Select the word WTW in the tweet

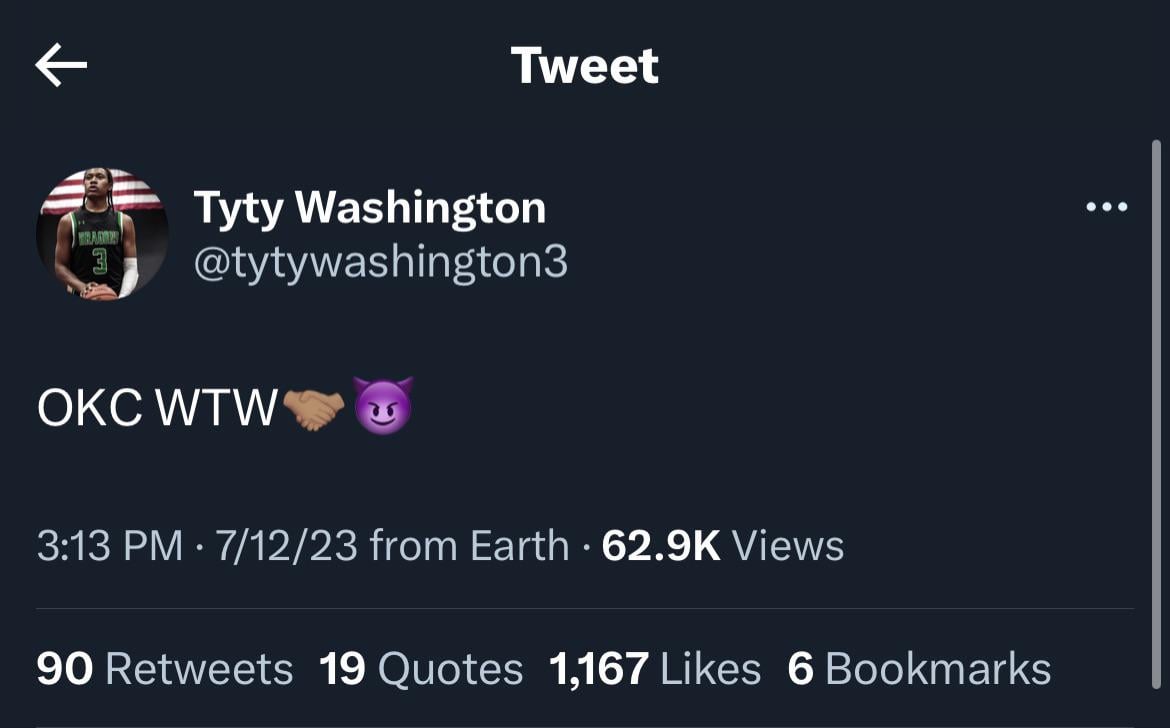pyautogui.click(x=218, y=409)
